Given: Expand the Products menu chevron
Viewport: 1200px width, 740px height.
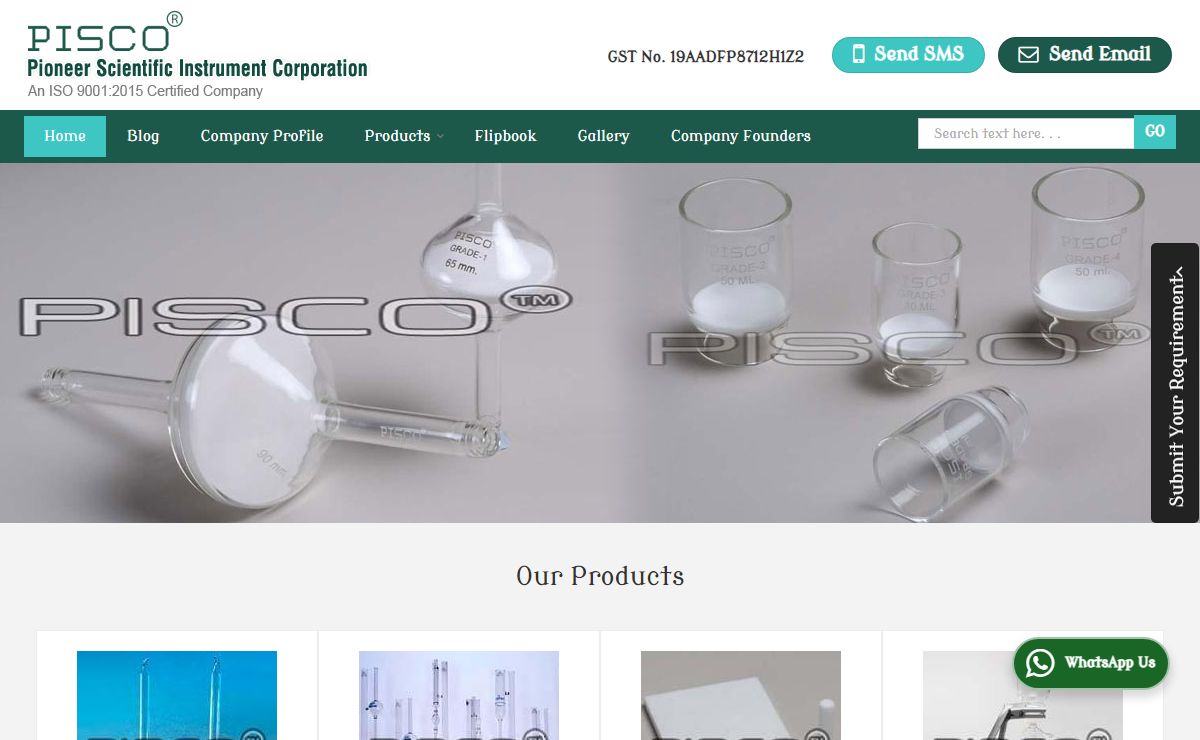Looking at the screenshot, I should [x=440, y=137].
